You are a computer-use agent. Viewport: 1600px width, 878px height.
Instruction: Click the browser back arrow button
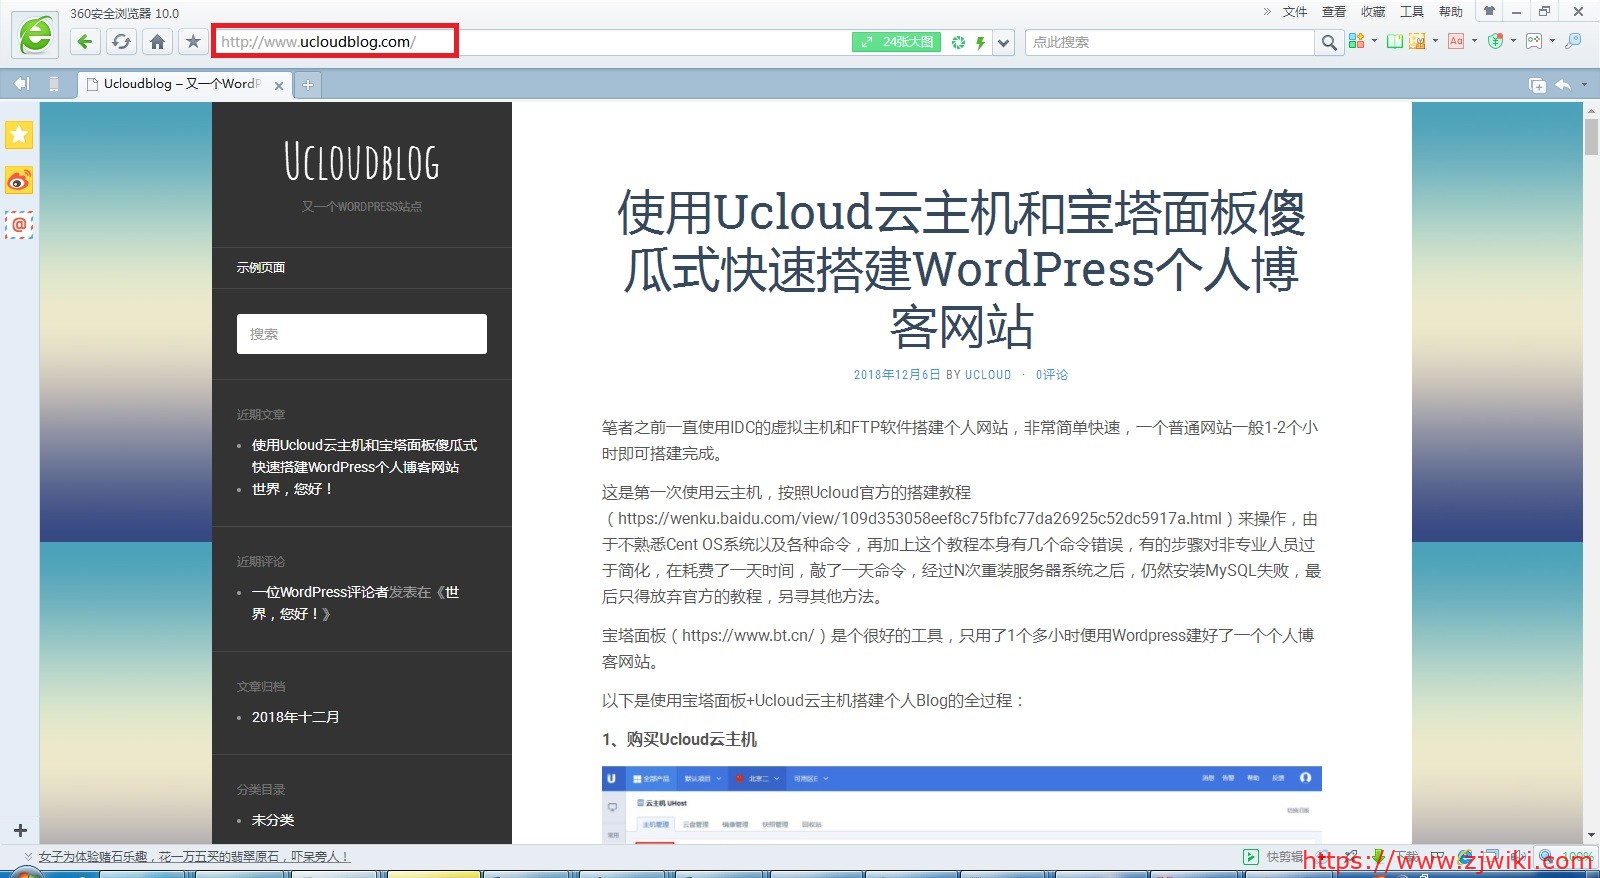pyautogui.click(x=85, y=42)
